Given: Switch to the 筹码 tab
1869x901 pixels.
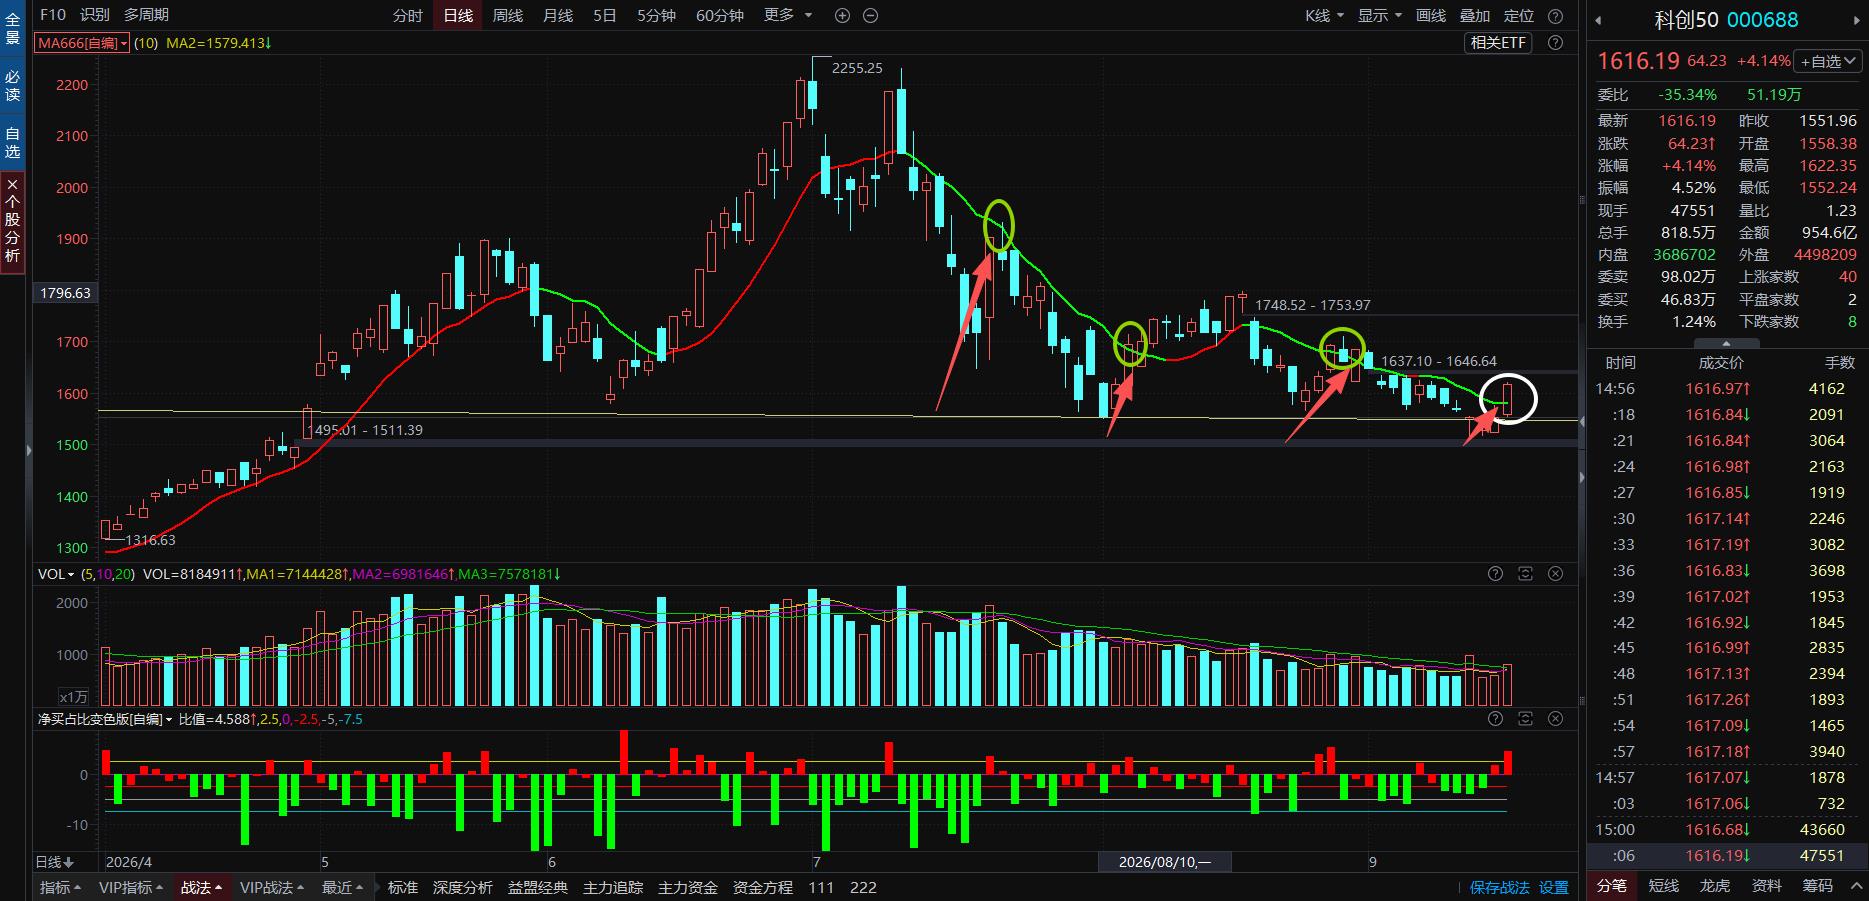Looking at the screenshot, I should 1818,886.
